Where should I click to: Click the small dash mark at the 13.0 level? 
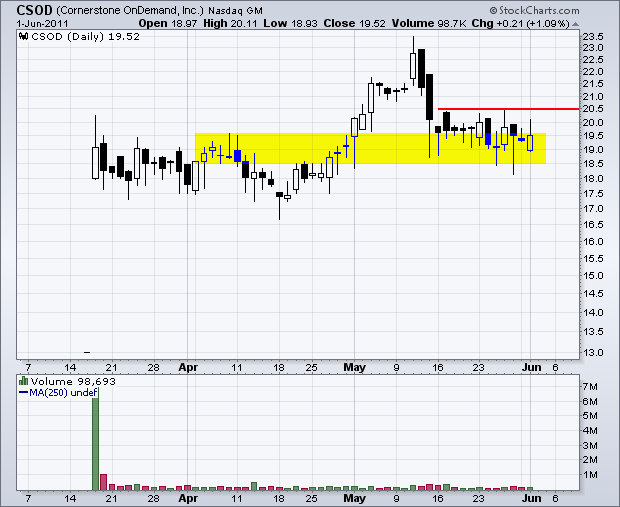point(87,352)
